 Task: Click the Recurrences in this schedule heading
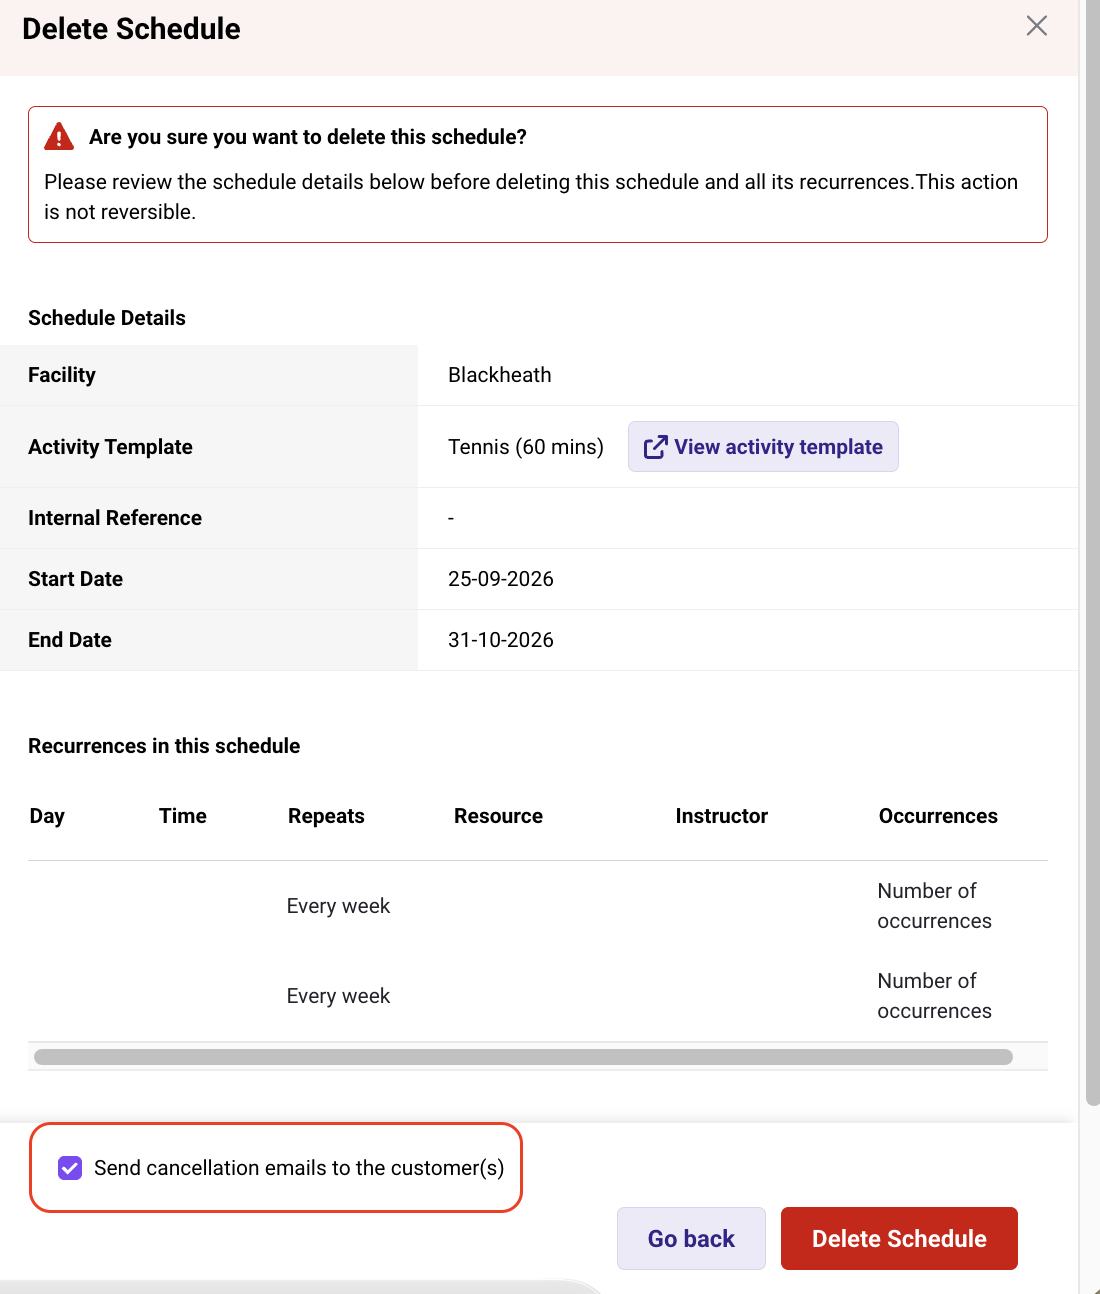click(x=164, y=746)
